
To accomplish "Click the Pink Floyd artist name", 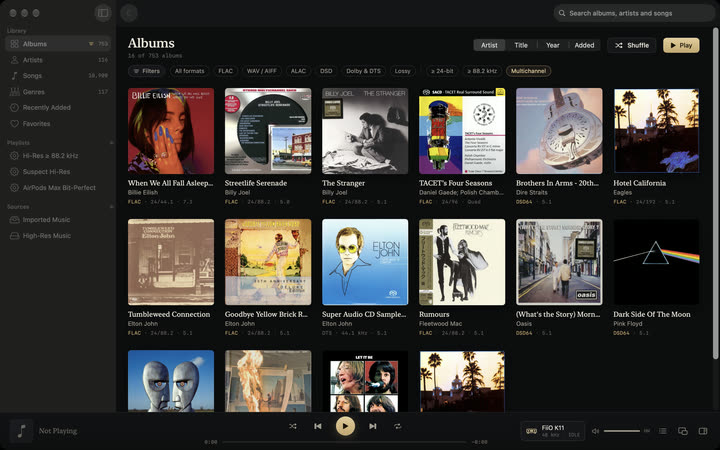I will pos(627,324).
